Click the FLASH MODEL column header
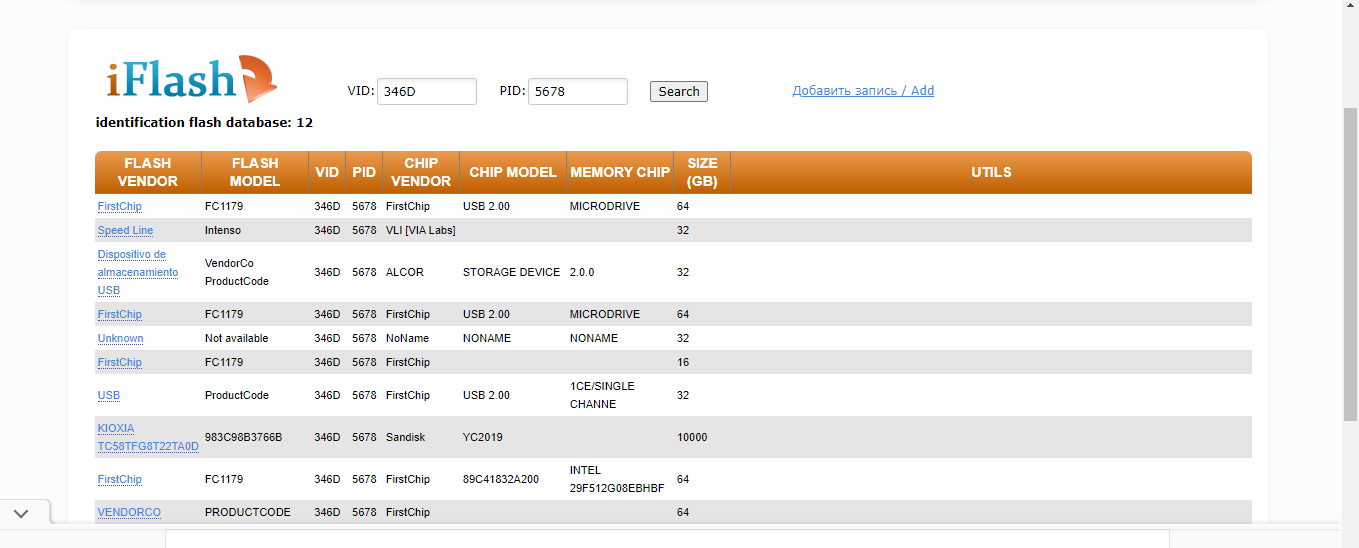 tap(255, 172)
